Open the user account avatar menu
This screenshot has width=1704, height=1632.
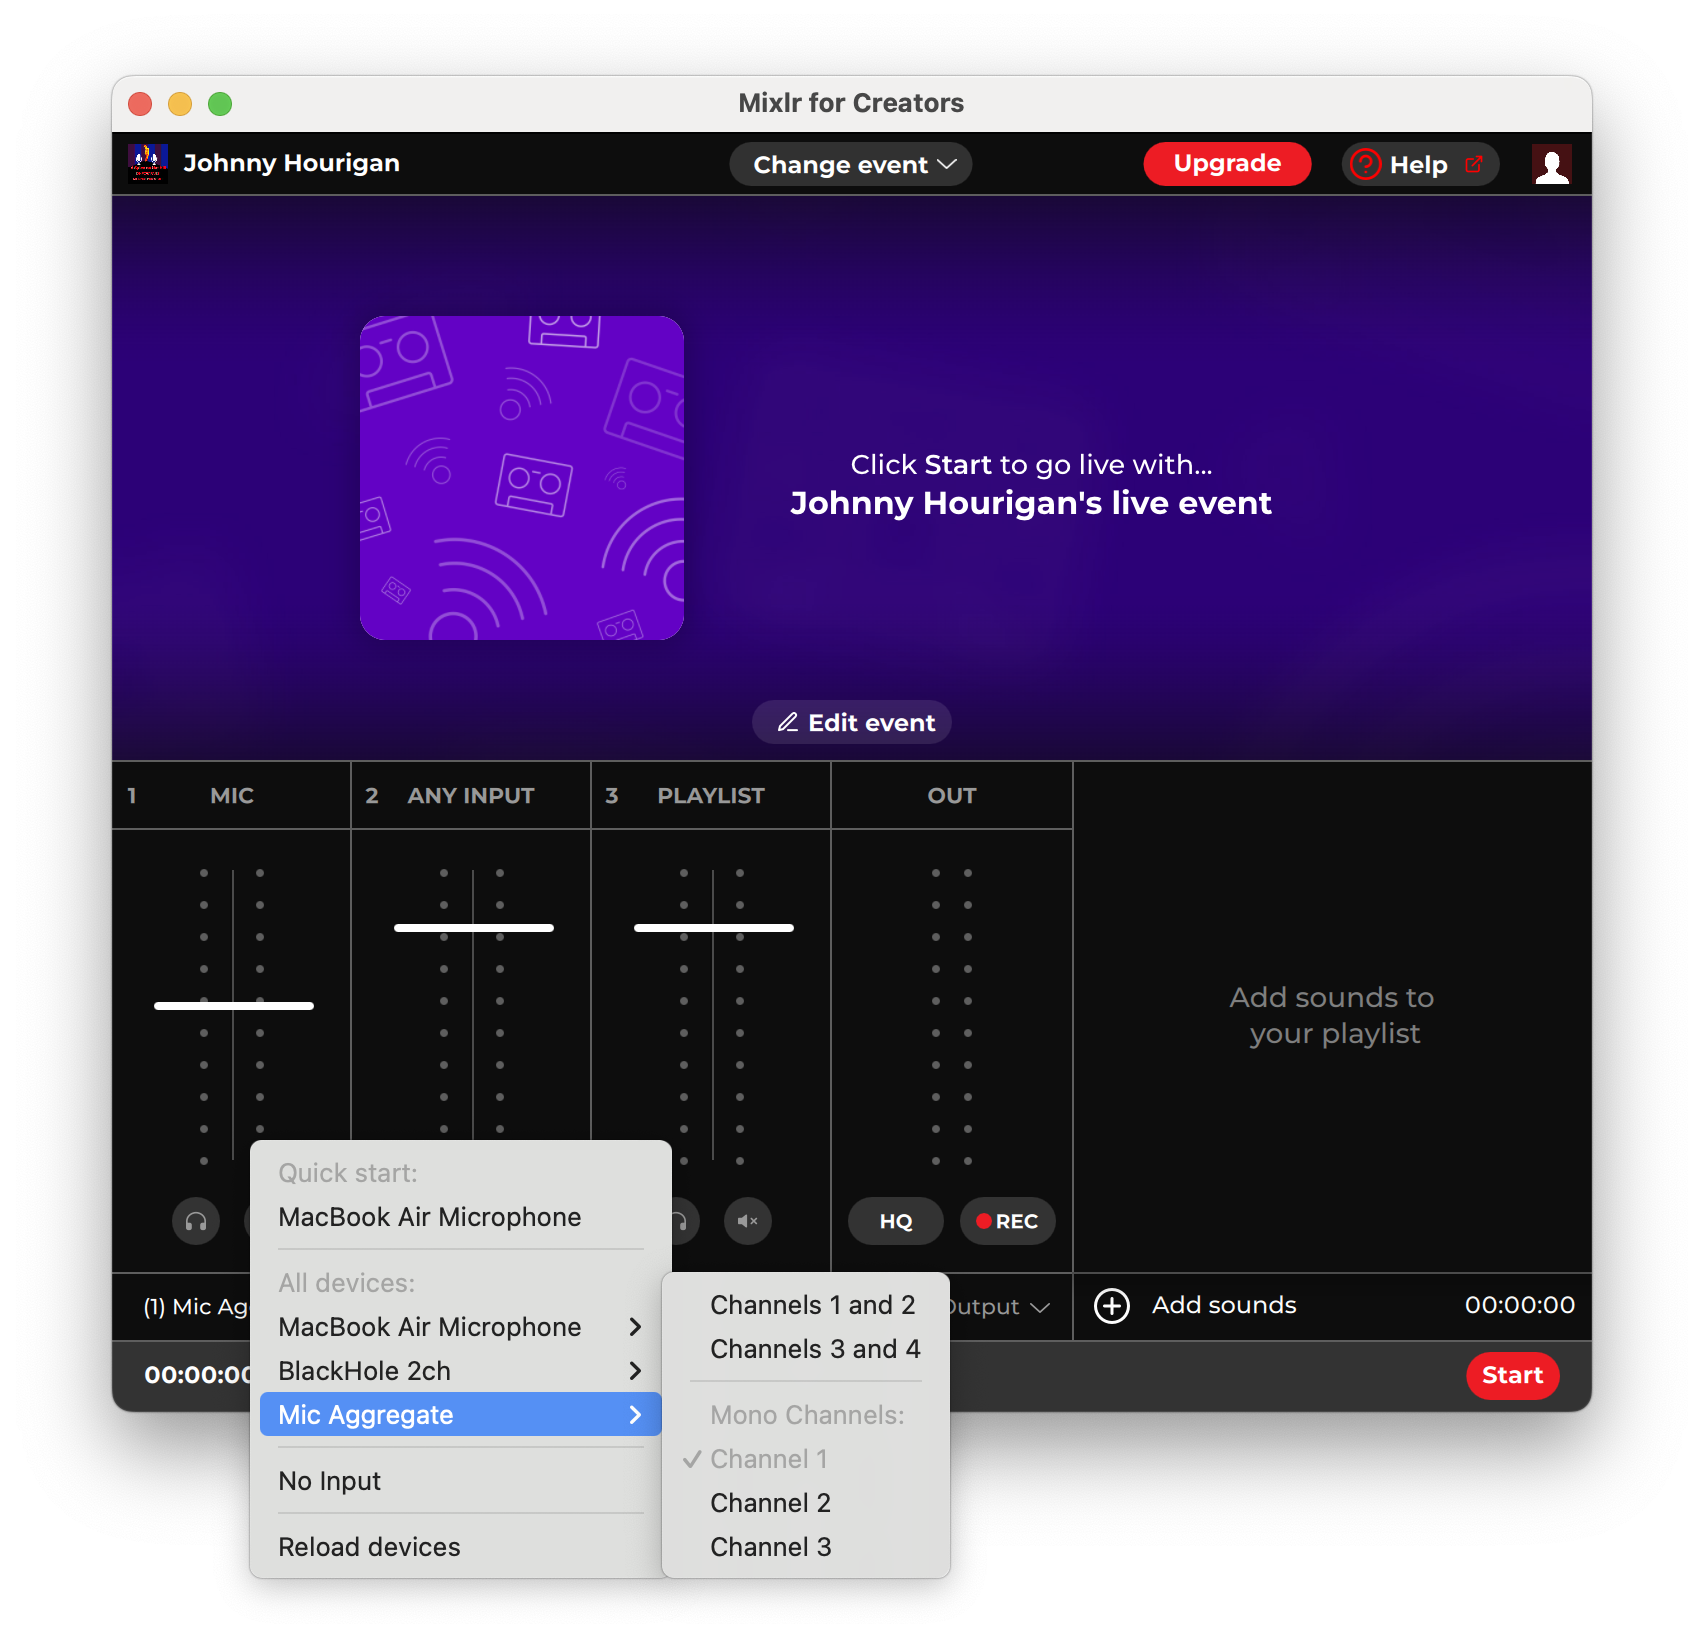pos(1551,164)
